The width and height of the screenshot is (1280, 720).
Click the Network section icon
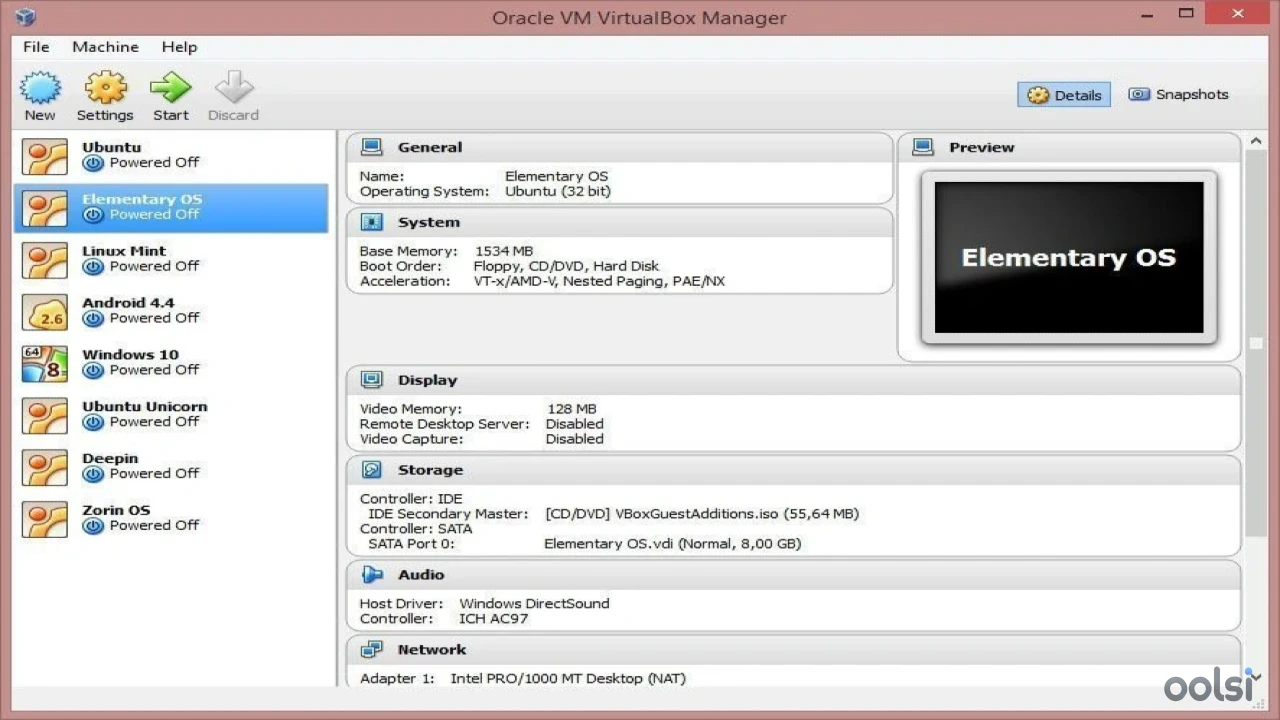click(371, 650)
